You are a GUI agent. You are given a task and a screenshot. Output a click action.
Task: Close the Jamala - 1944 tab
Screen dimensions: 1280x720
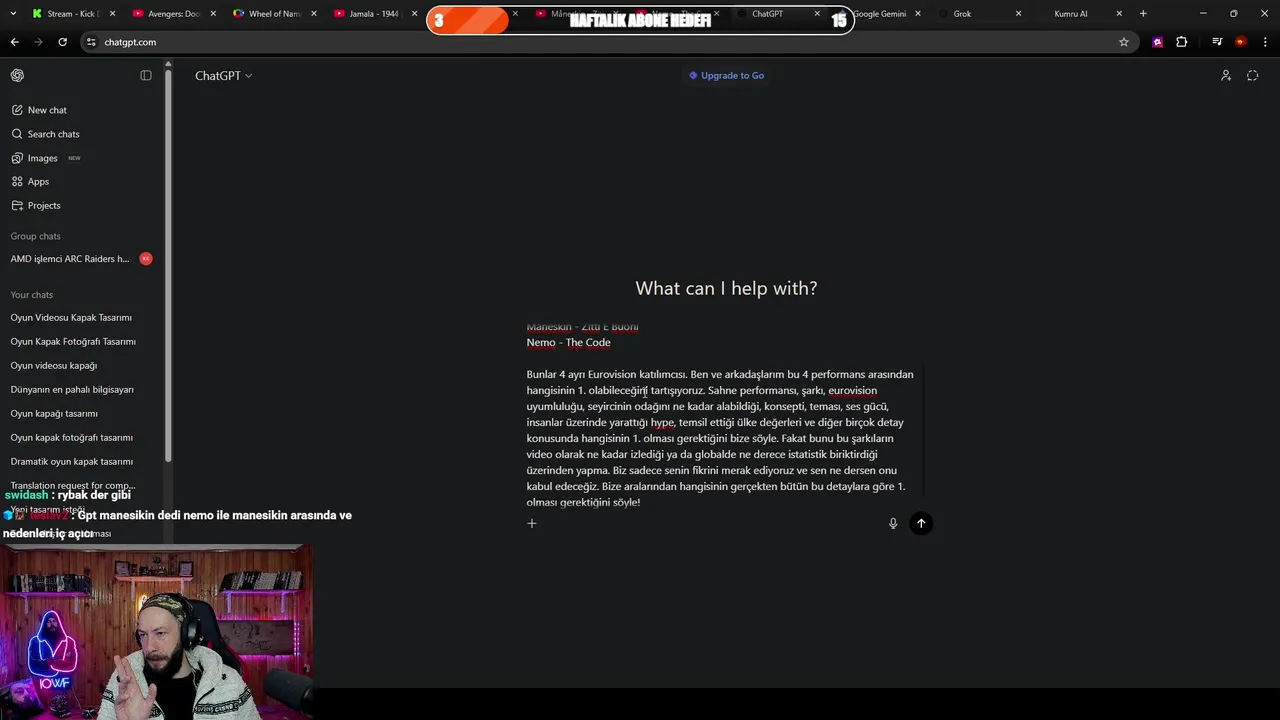tap(414, 14)
